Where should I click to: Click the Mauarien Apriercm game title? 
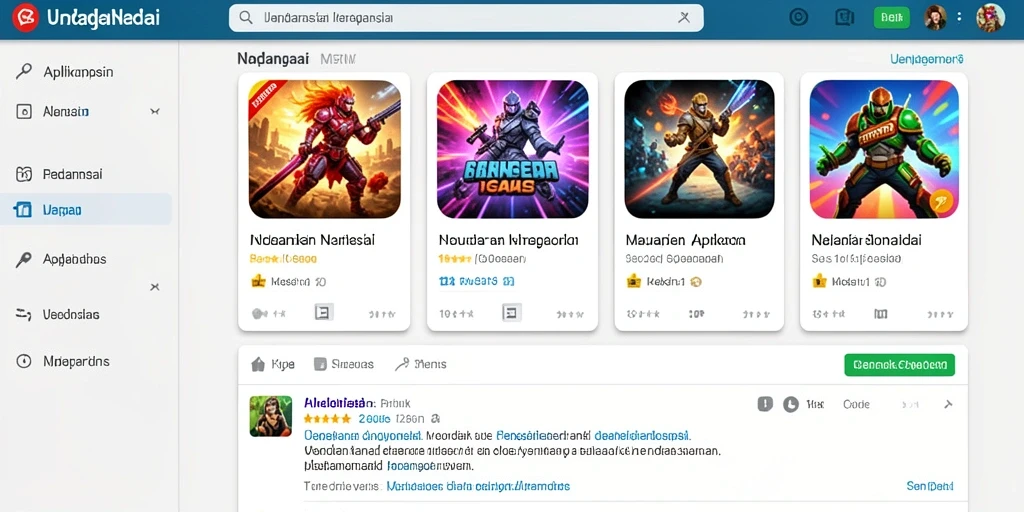(x=685, y=240)
